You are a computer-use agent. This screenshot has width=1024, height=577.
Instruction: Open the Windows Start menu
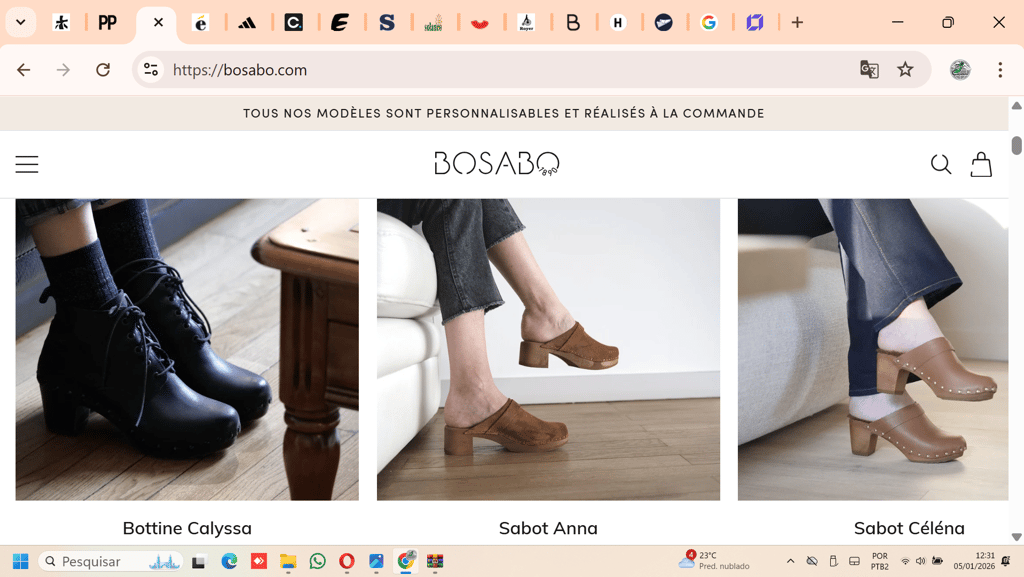point(20,561)
